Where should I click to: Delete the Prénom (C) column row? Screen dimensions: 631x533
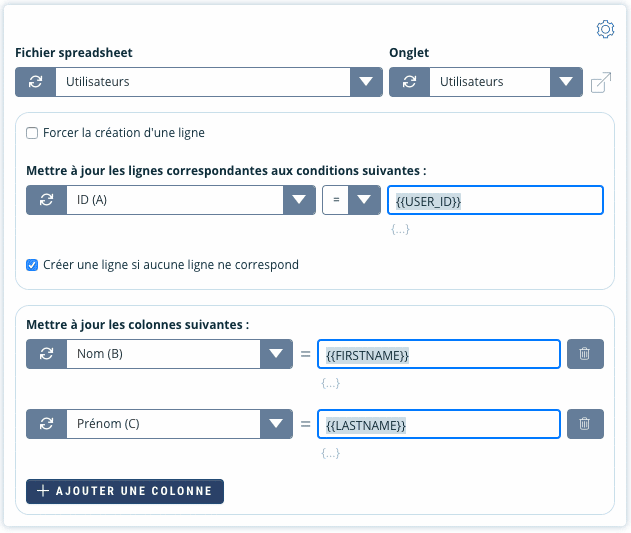[585, 424]
